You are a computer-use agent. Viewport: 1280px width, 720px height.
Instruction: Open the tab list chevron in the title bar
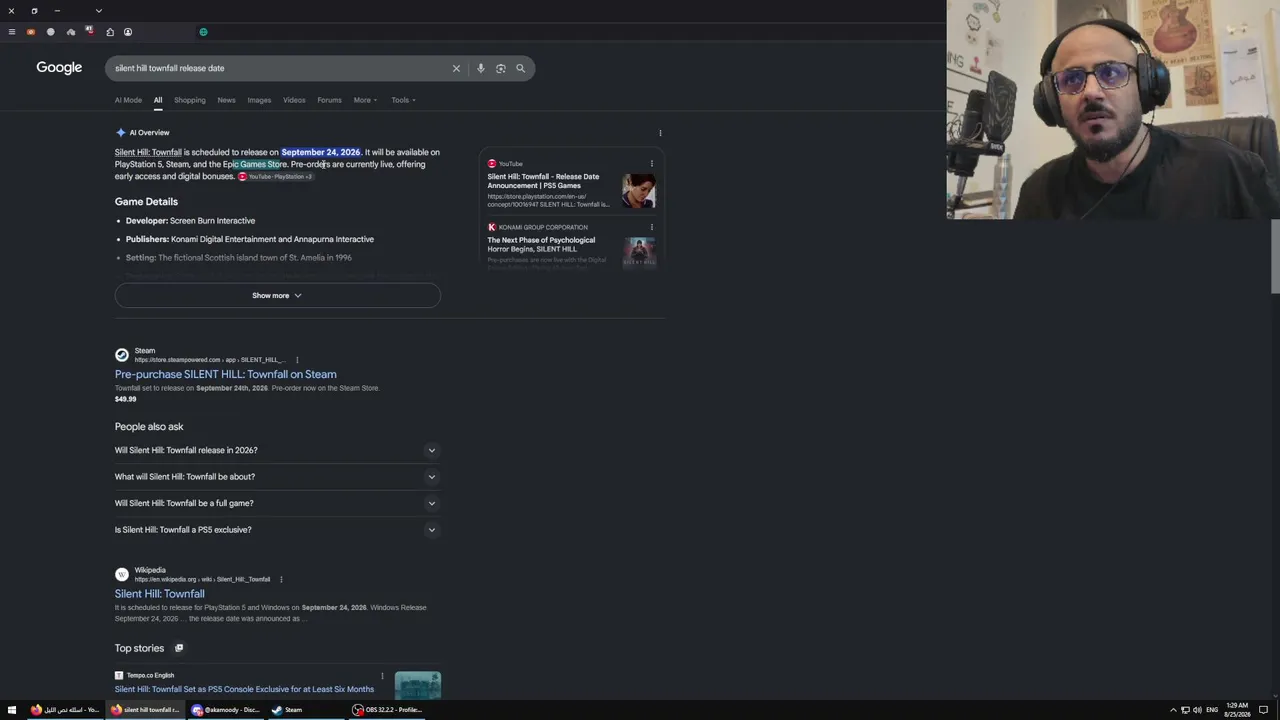point(98,11)
